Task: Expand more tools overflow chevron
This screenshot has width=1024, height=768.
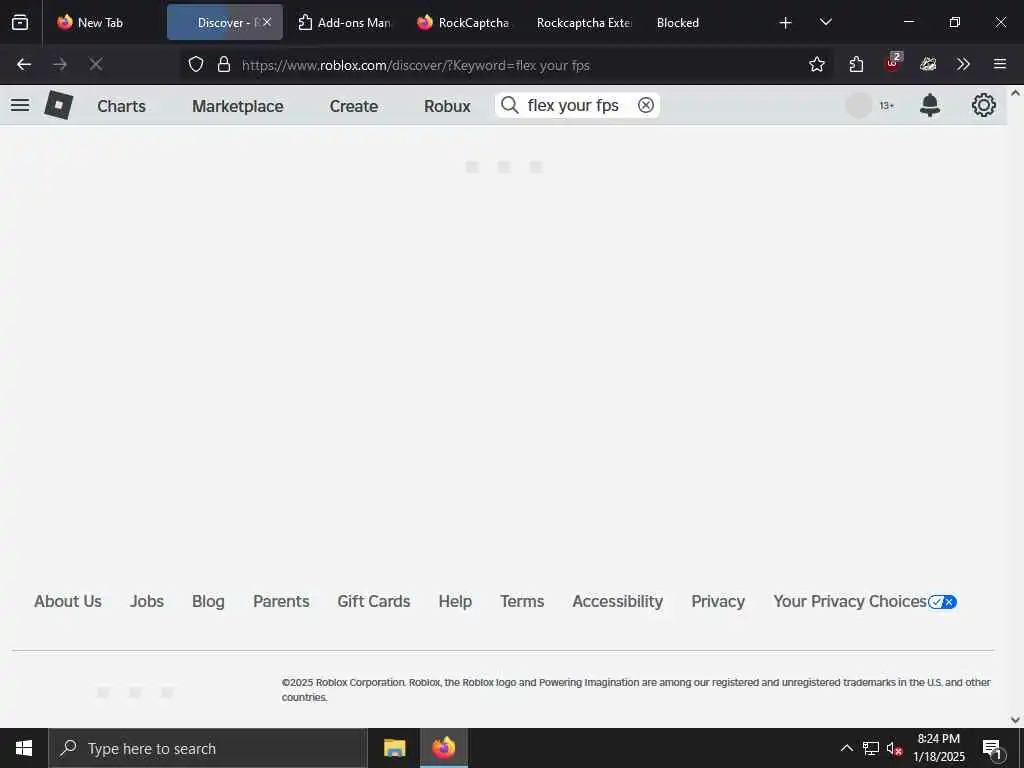Action: coord(963,64)
